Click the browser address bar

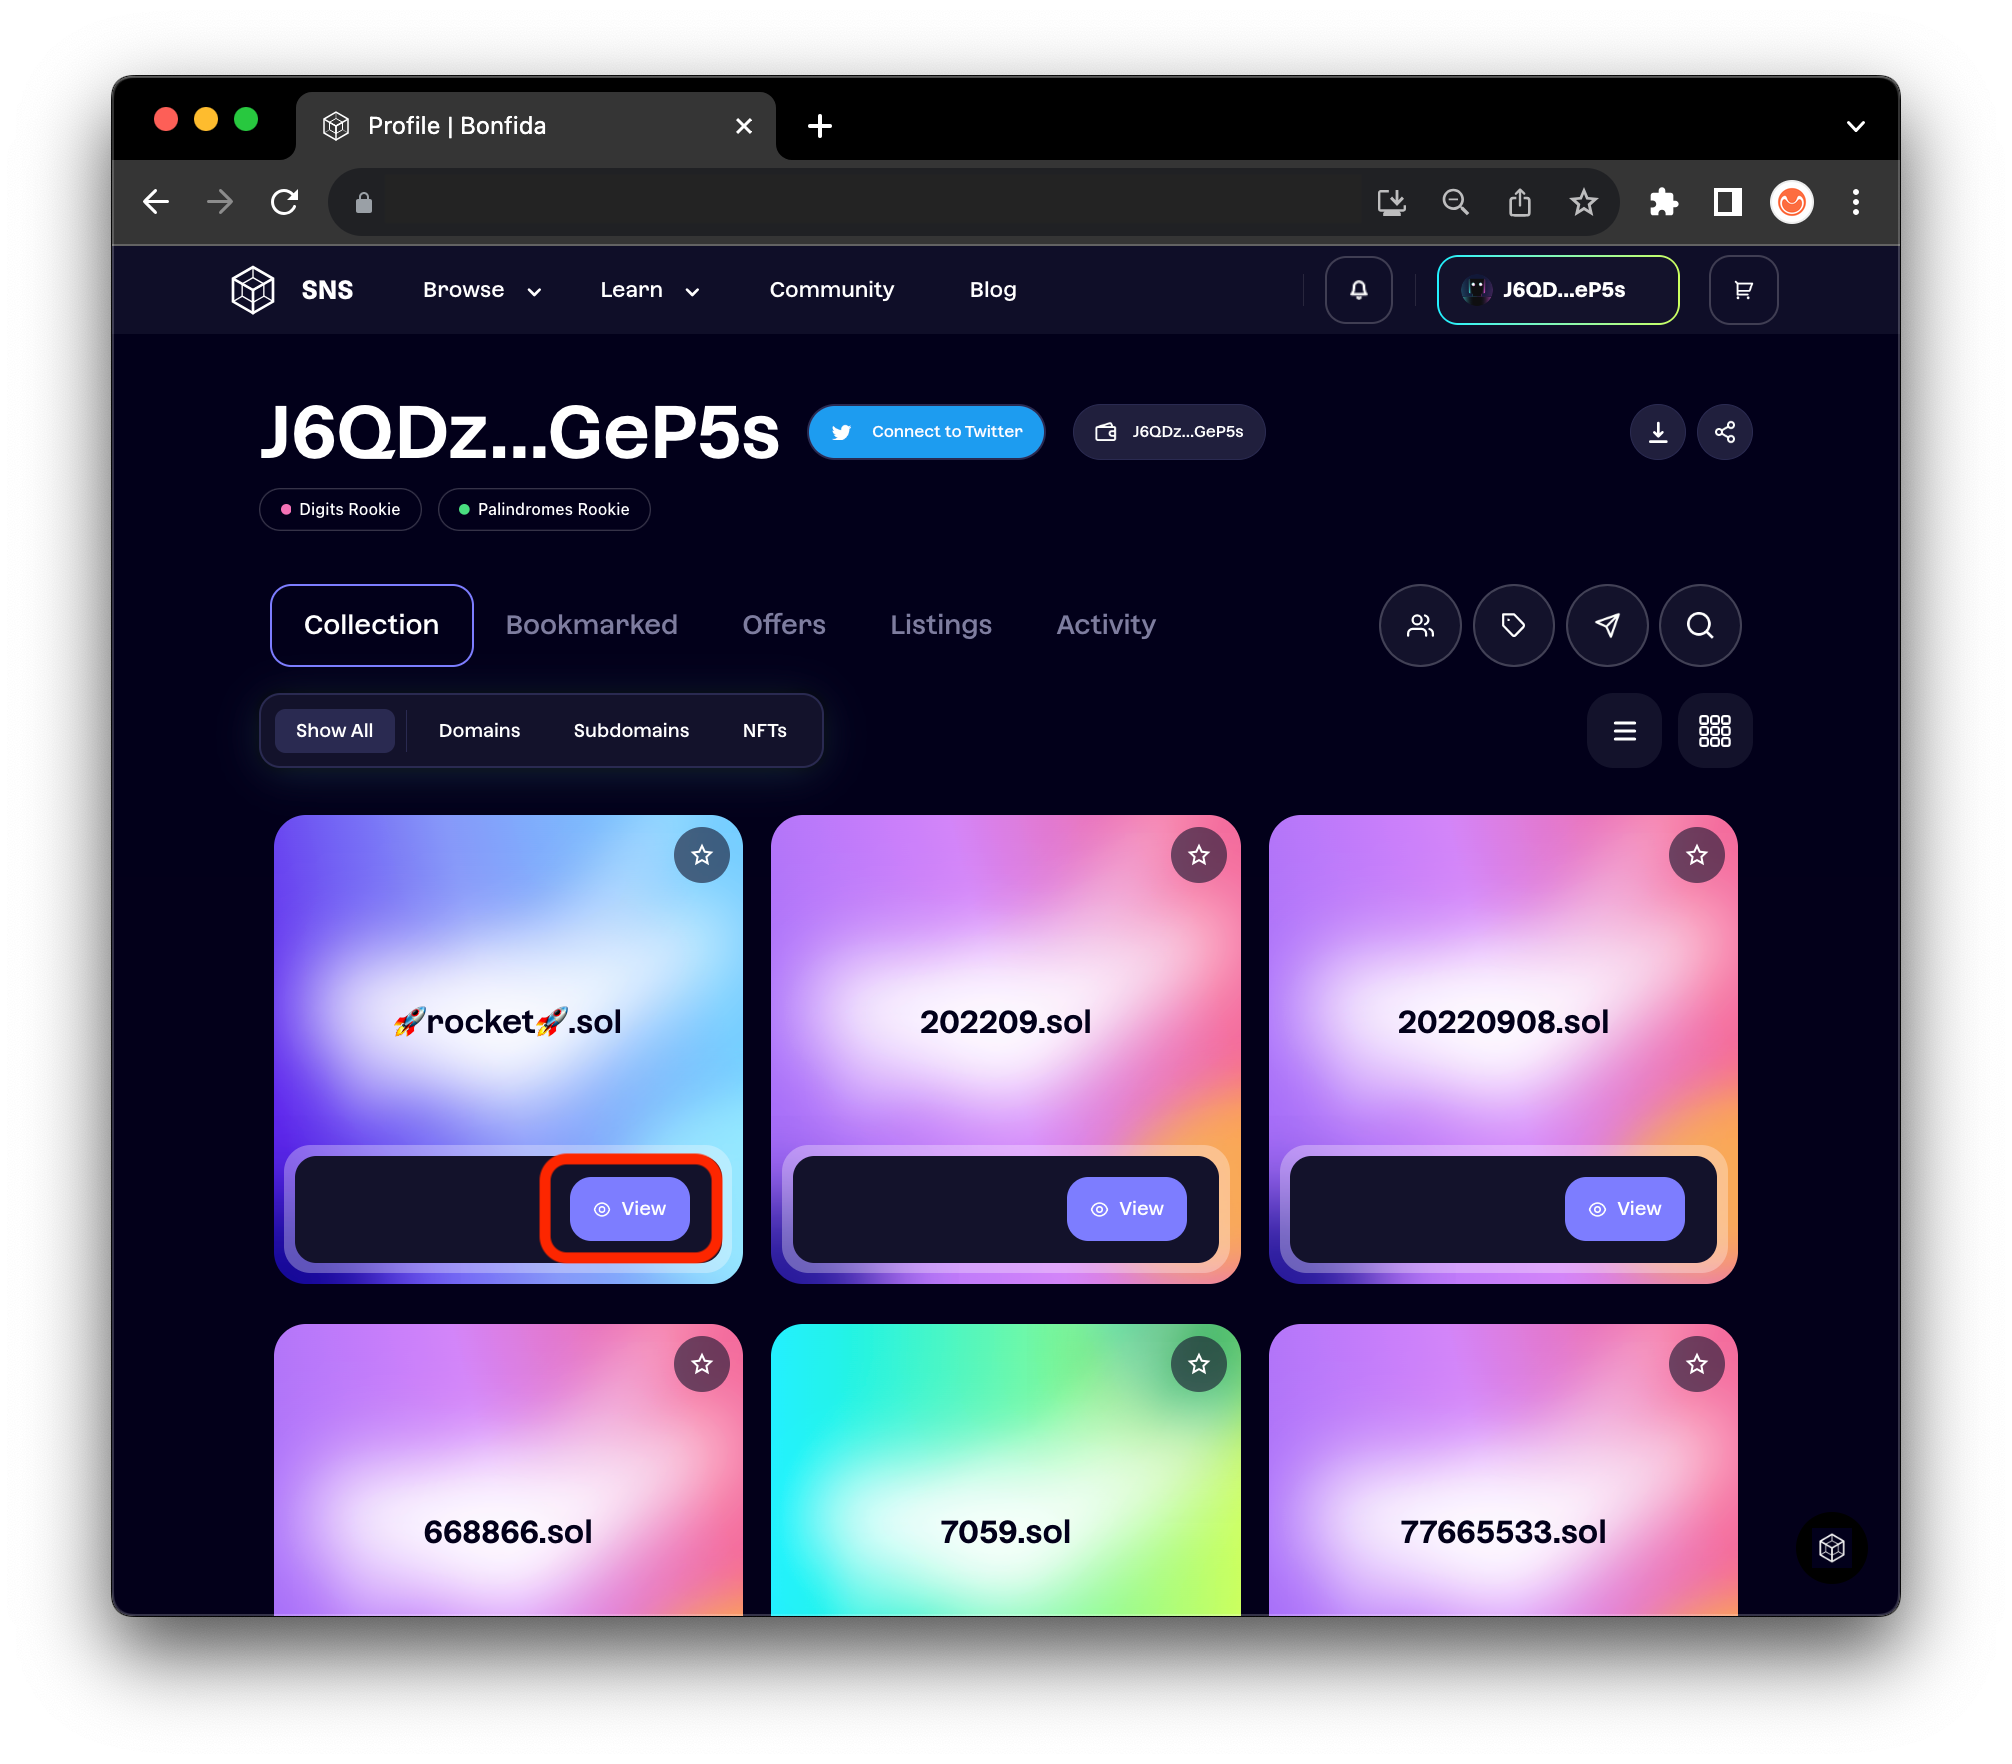pyautogui.click(x=860, y=203)
